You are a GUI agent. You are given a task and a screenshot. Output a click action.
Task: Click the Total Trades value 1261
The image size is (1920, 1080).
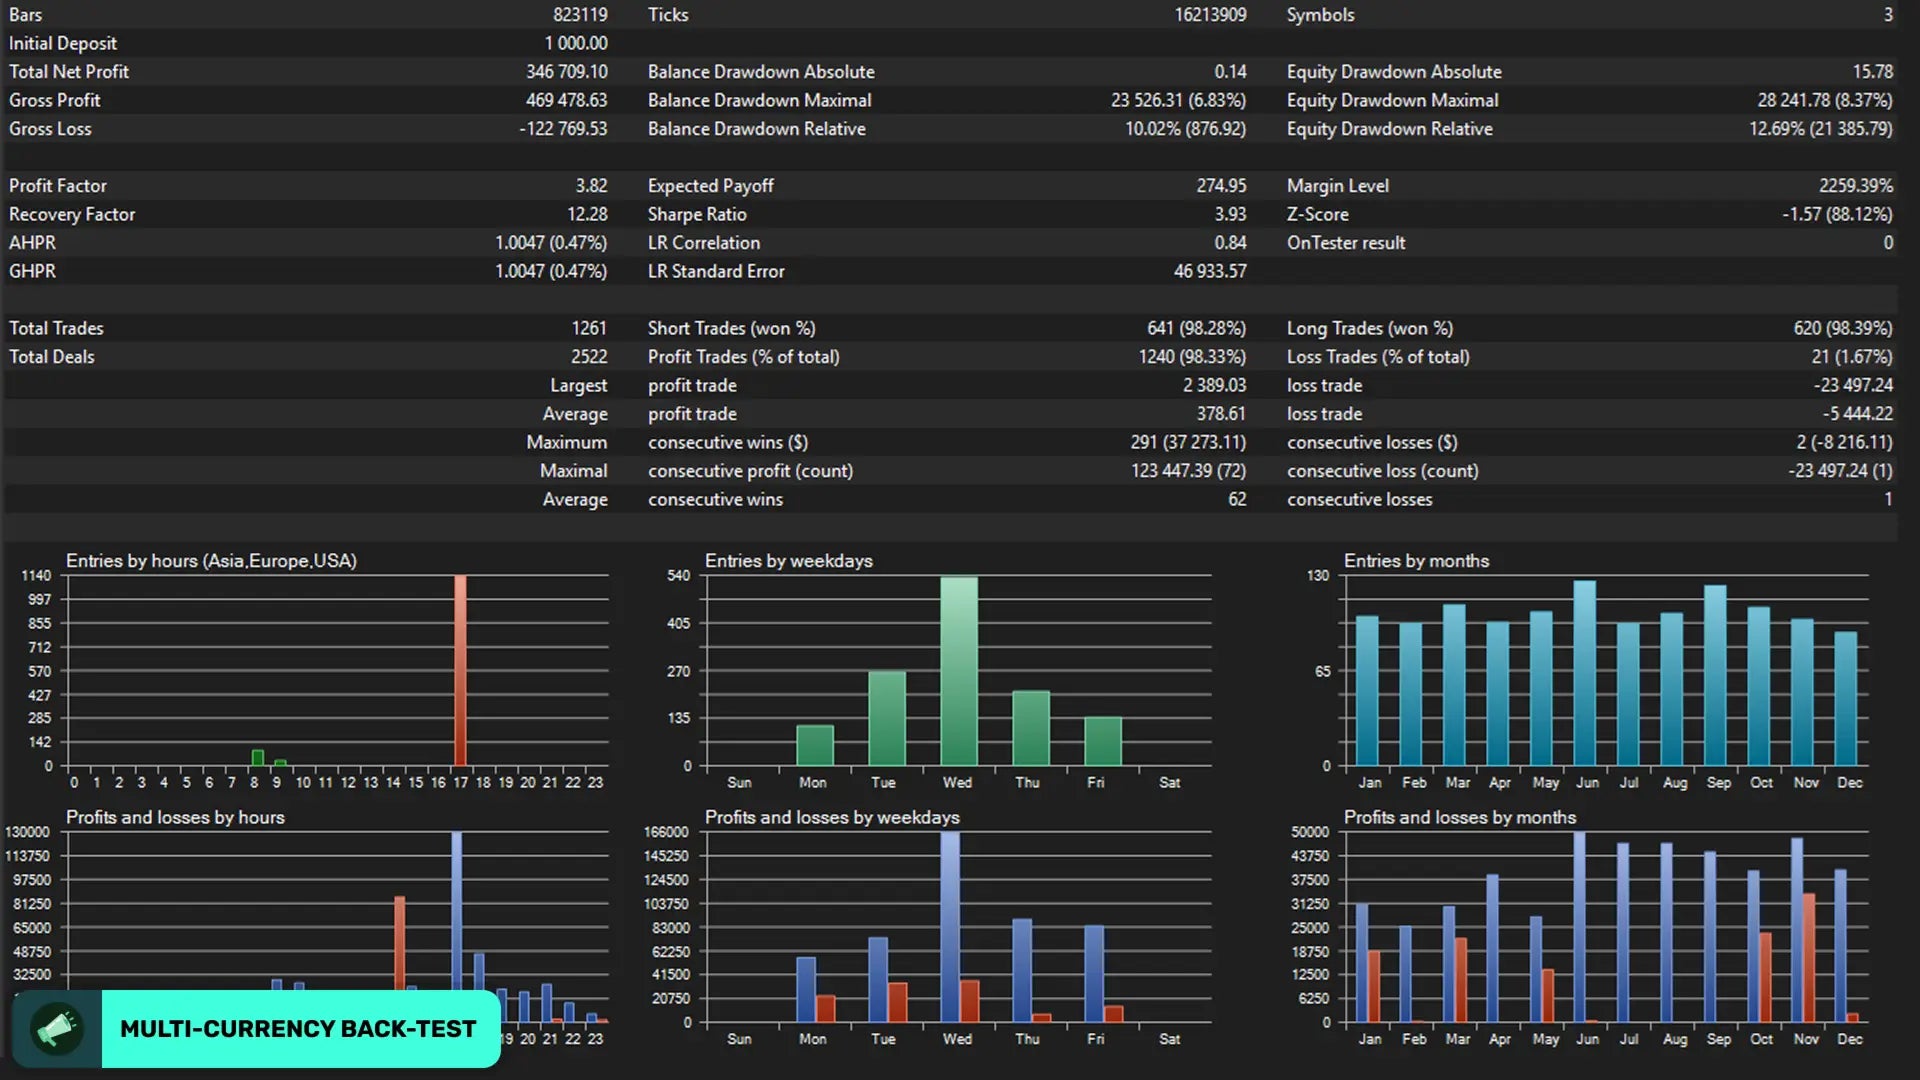(589, 328)
